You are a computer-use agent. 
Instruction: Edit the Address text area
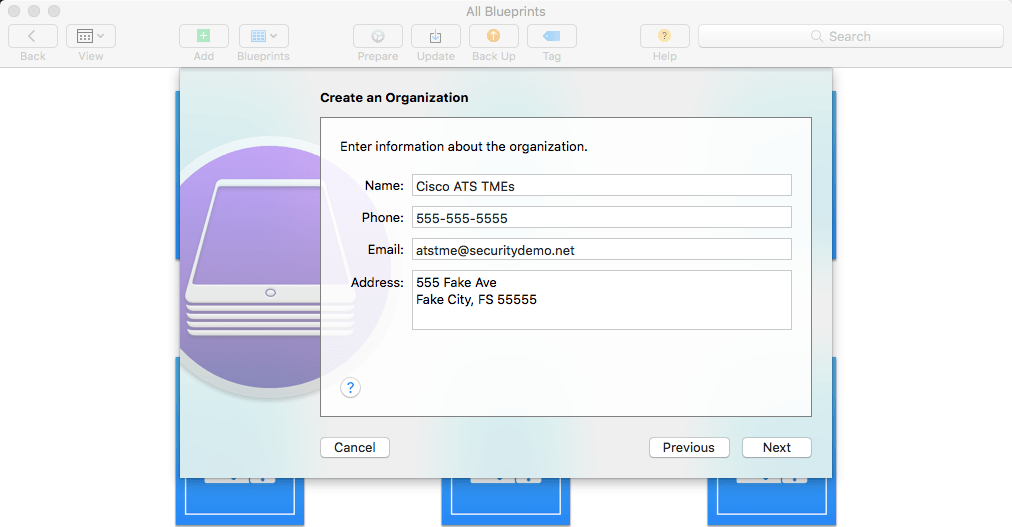602,300
